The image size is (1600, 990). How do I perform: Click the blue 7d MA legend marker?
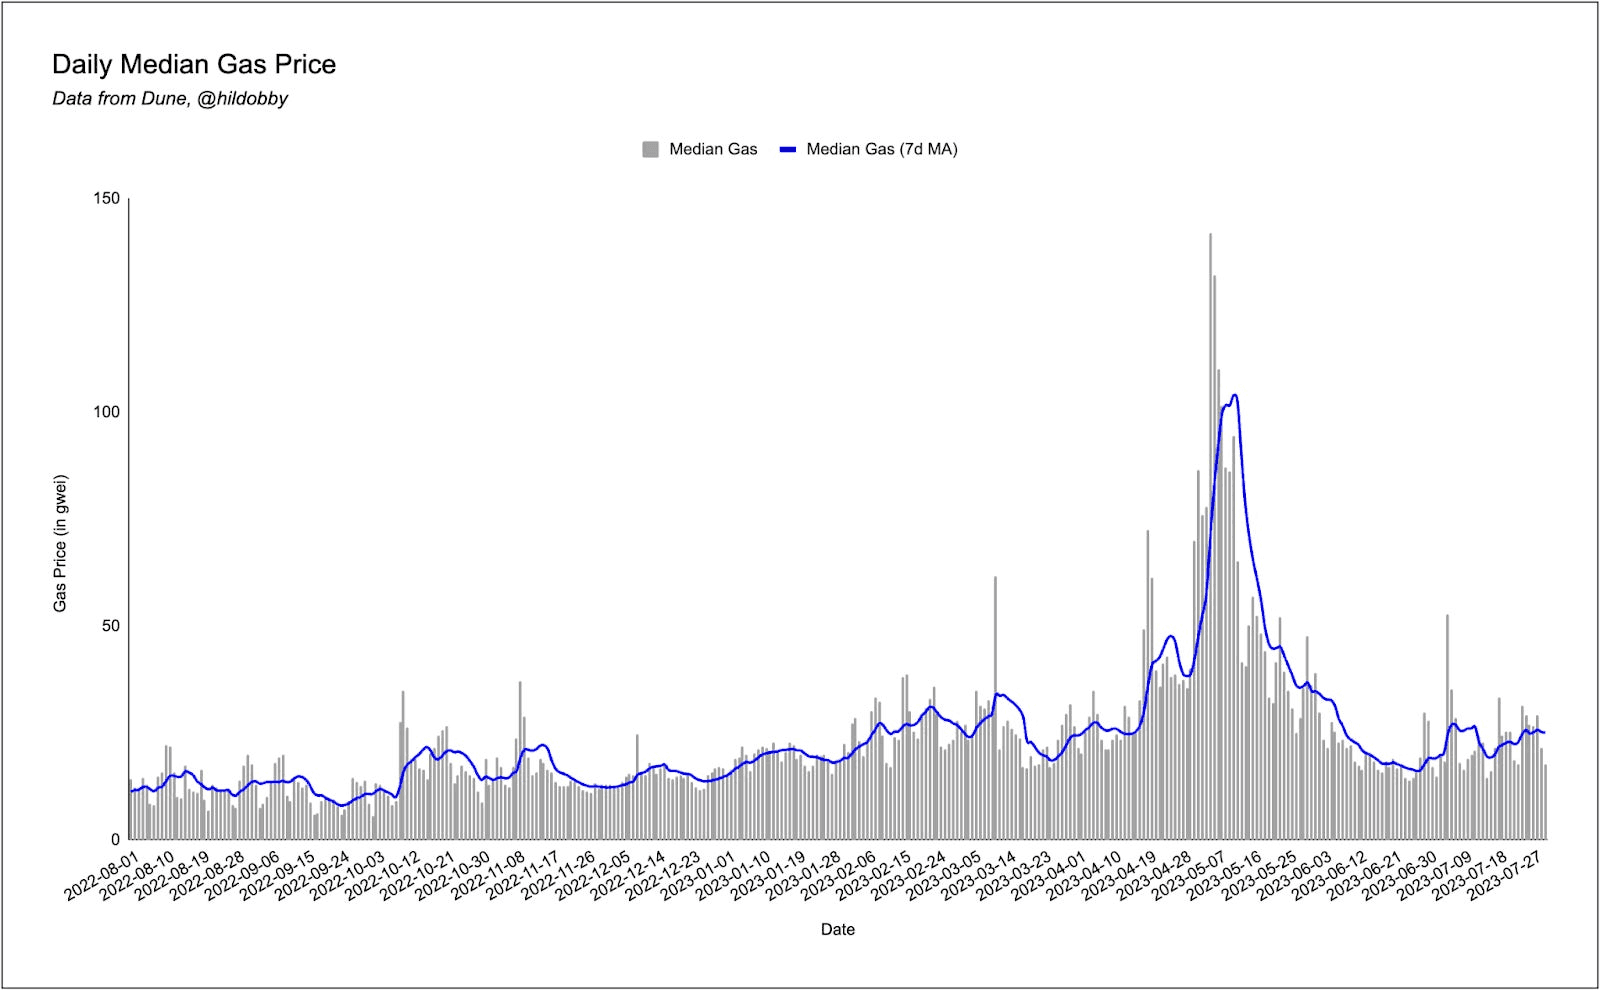(788, 150)
